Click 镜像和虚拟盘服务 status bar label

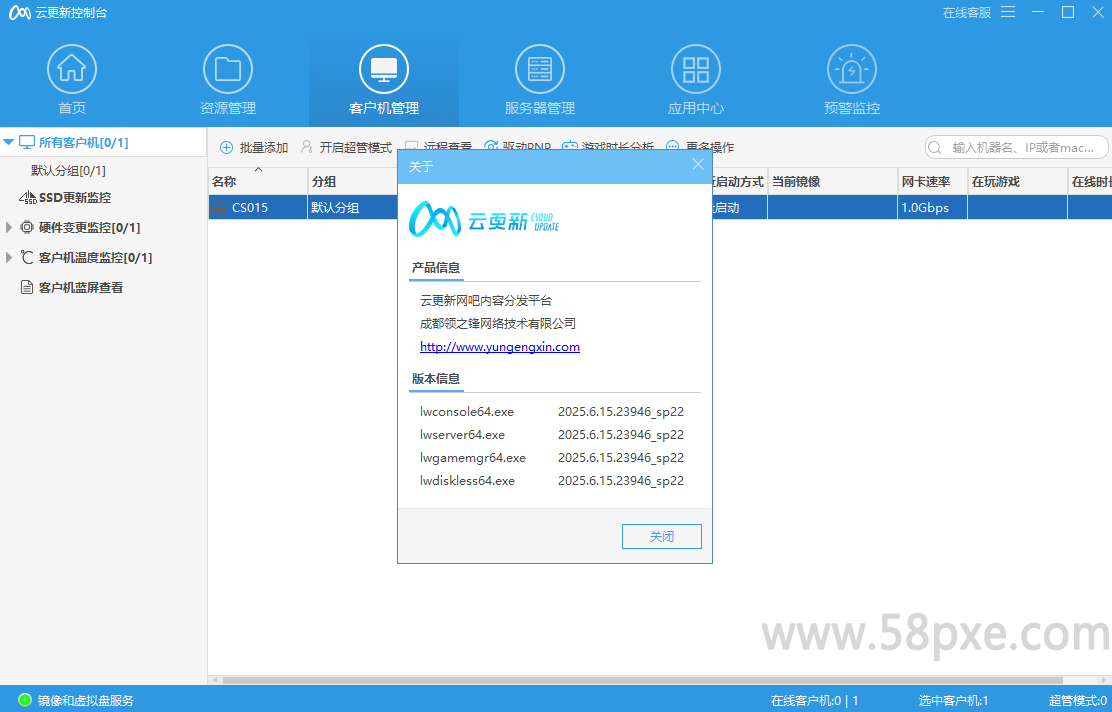(x=86, y=701)
